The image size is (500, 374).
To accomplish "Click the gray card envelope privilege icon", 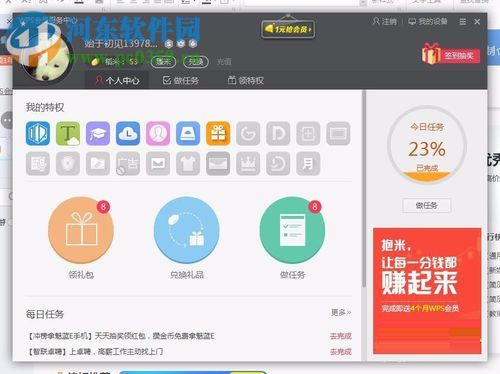I will coord(218,163).
